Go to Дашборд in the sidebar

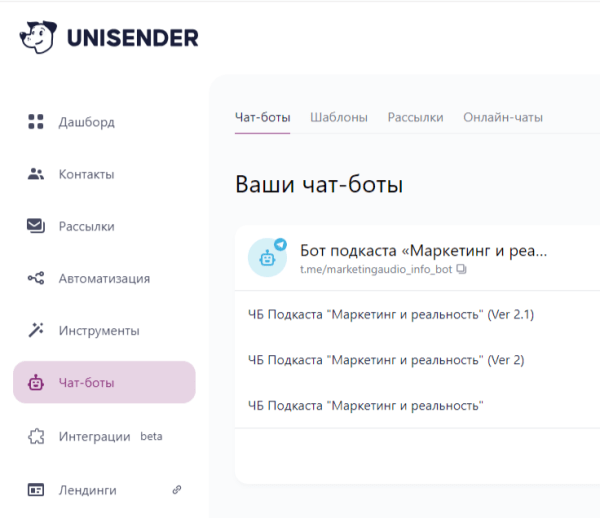point(86,122)
